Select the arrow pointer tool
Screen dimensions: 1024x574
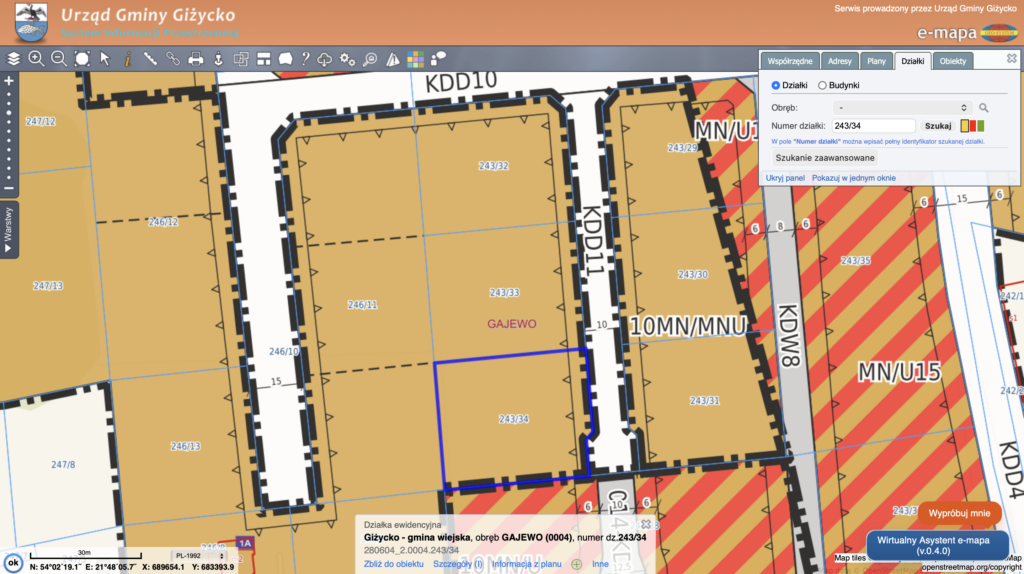104,59
